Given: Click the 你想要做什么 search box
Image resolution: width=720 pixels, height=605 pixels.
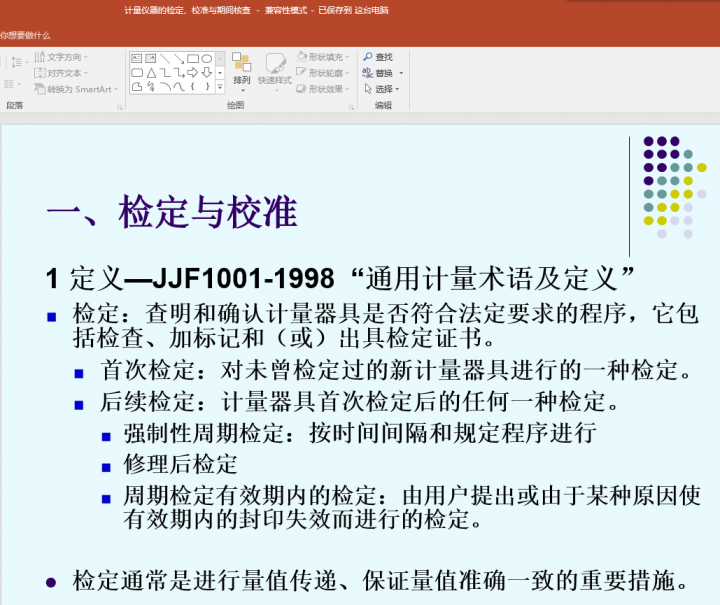Looking at the screenshot, I should coord(26,35).
